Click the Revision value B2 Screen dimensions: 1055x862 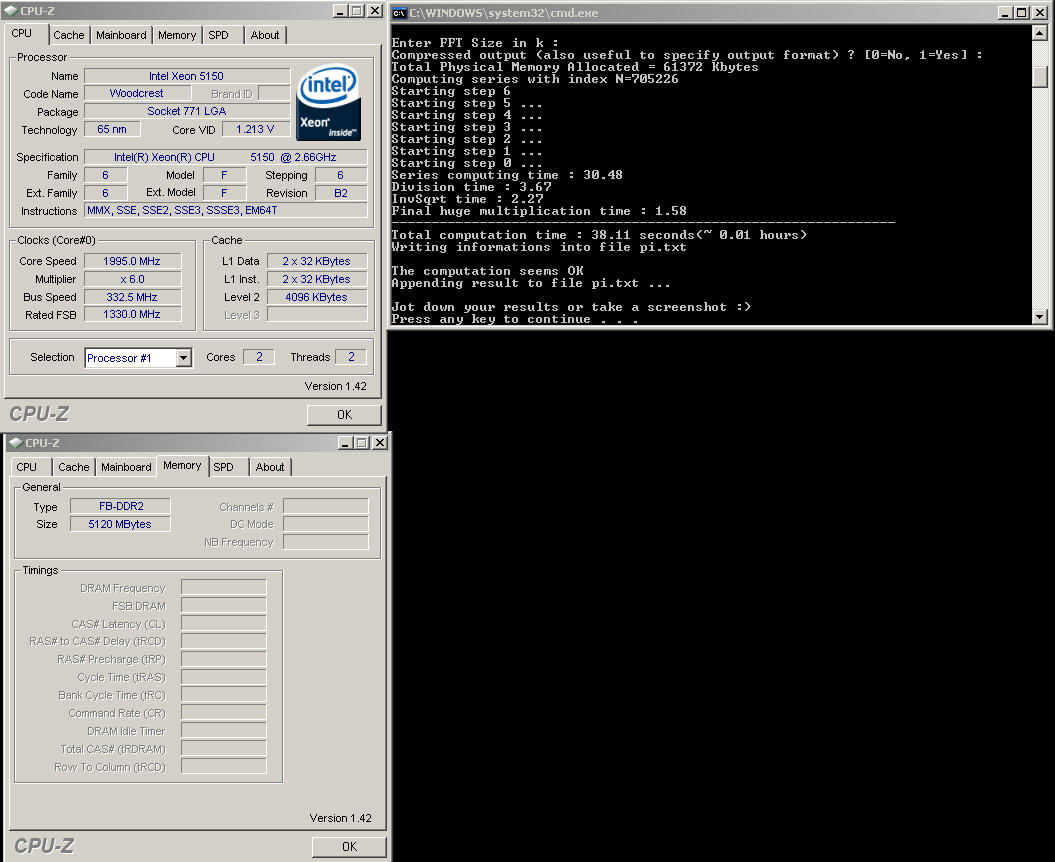pyautogui.click(x=341, y=193)
